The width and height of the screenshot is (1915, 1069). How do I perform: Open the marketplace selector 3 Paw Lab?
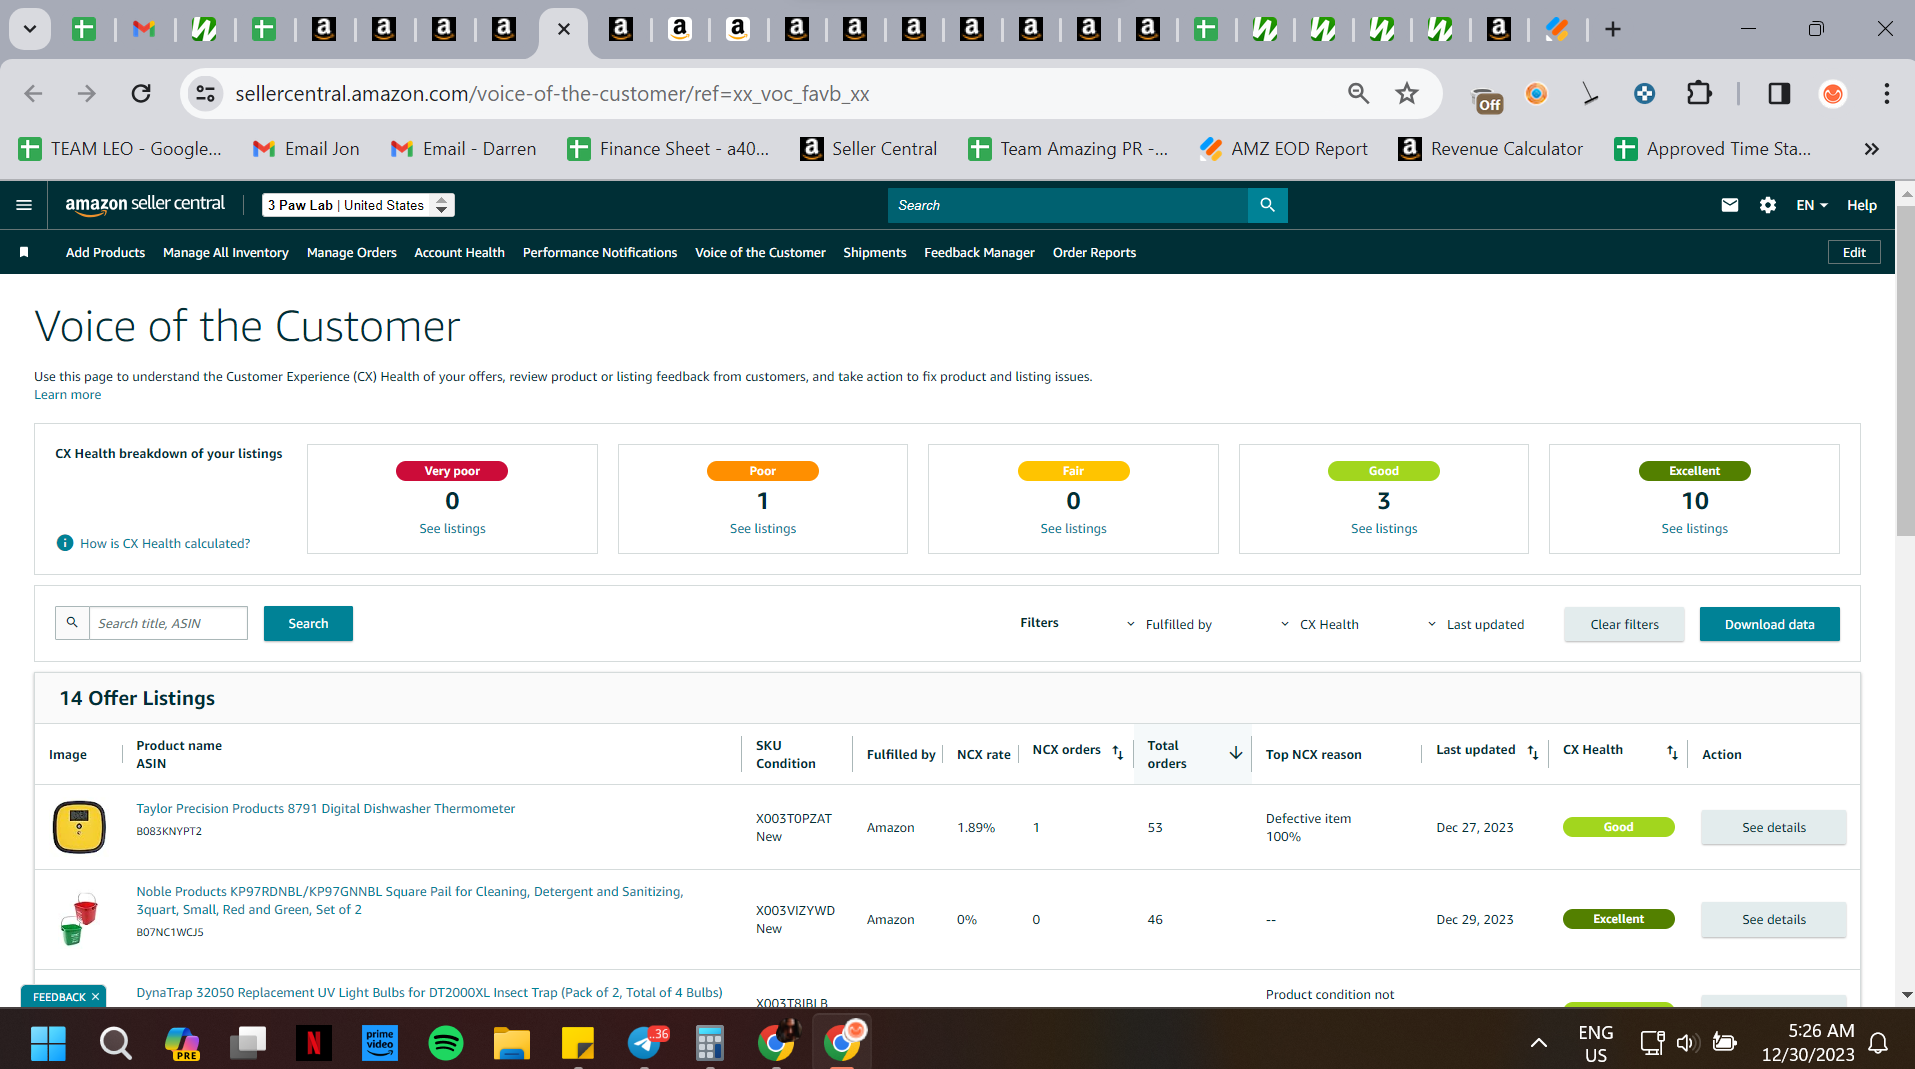pyautogui.click(x=358, y=205)
